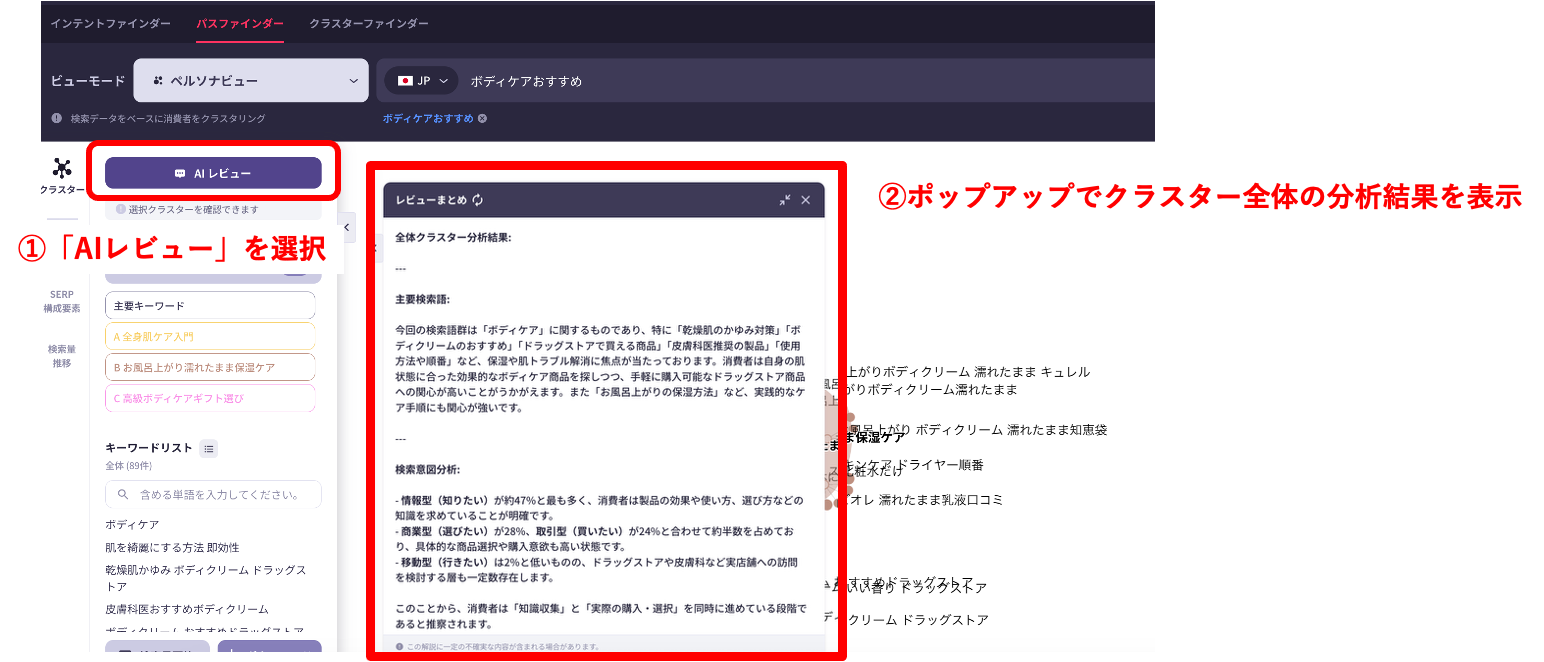Open the クラスター sidebar icon

(x=62, y=176)
